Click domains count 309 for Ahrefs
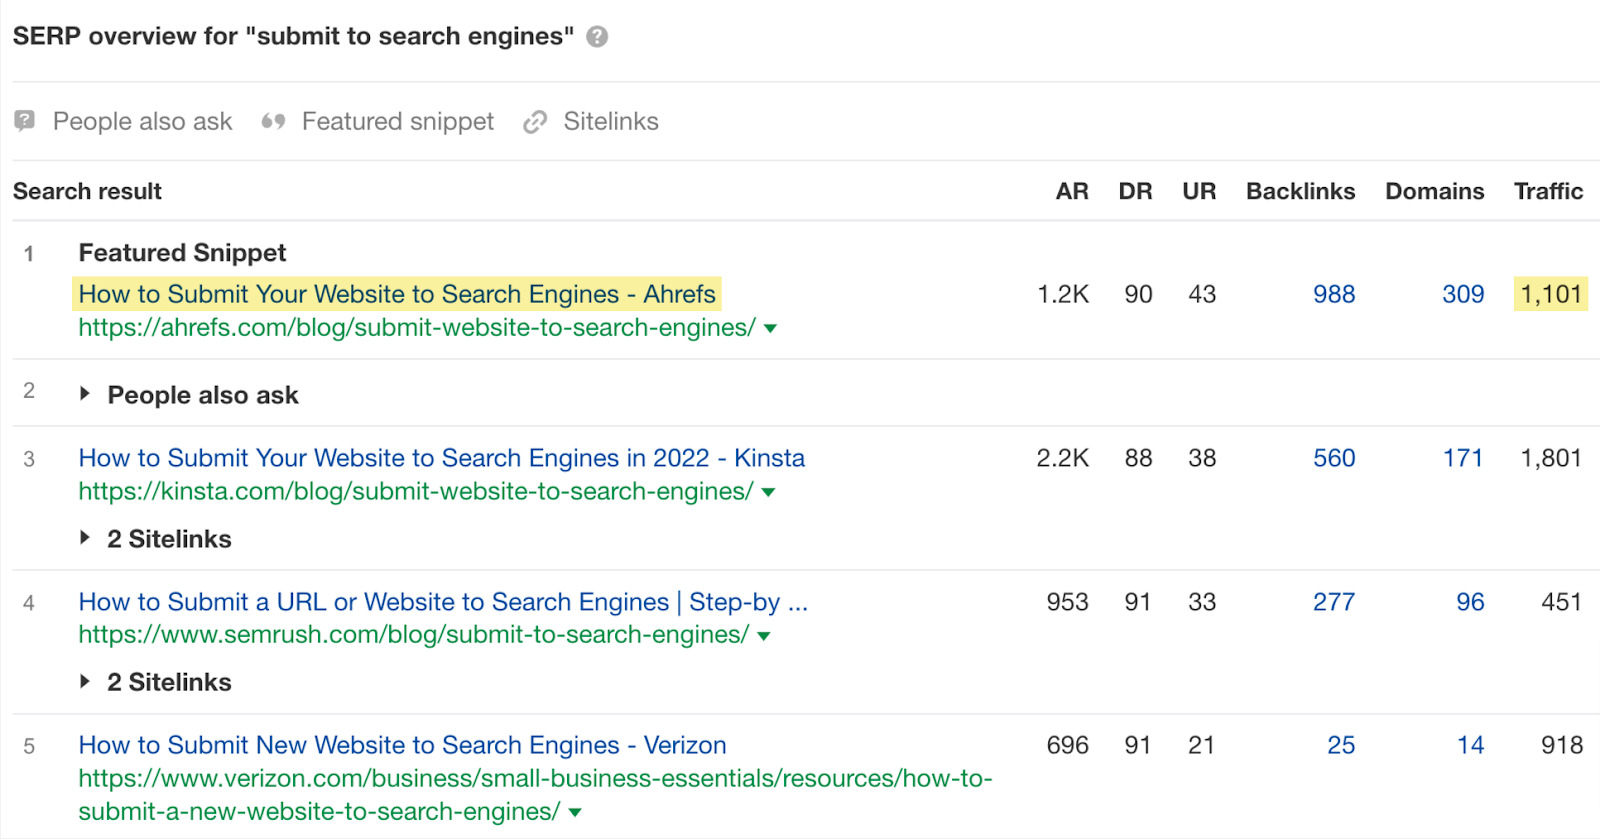This screenshot has width=1600, height=839. [1463, 294]
